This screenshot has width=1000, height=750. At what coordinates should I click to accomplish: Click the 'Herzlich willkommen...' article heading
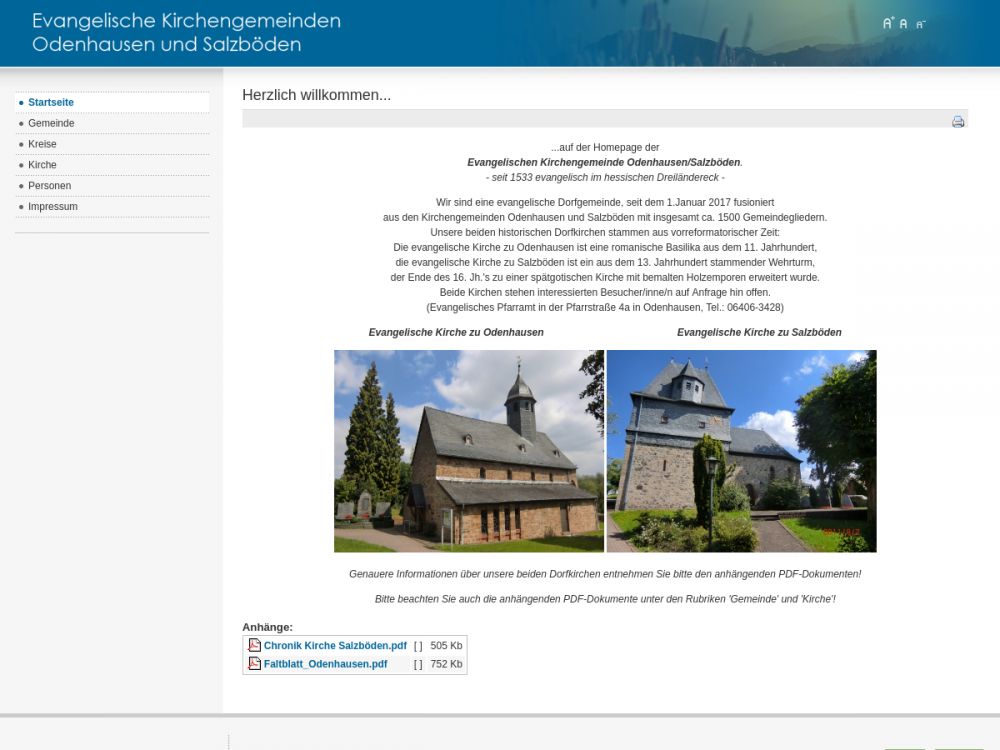(316, 95)
